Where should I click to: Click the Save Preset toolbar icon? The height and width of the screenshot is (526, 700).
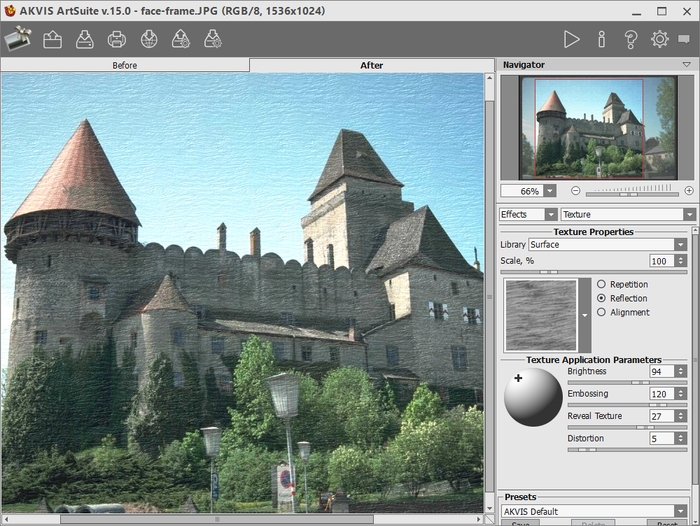click(213, 39)
